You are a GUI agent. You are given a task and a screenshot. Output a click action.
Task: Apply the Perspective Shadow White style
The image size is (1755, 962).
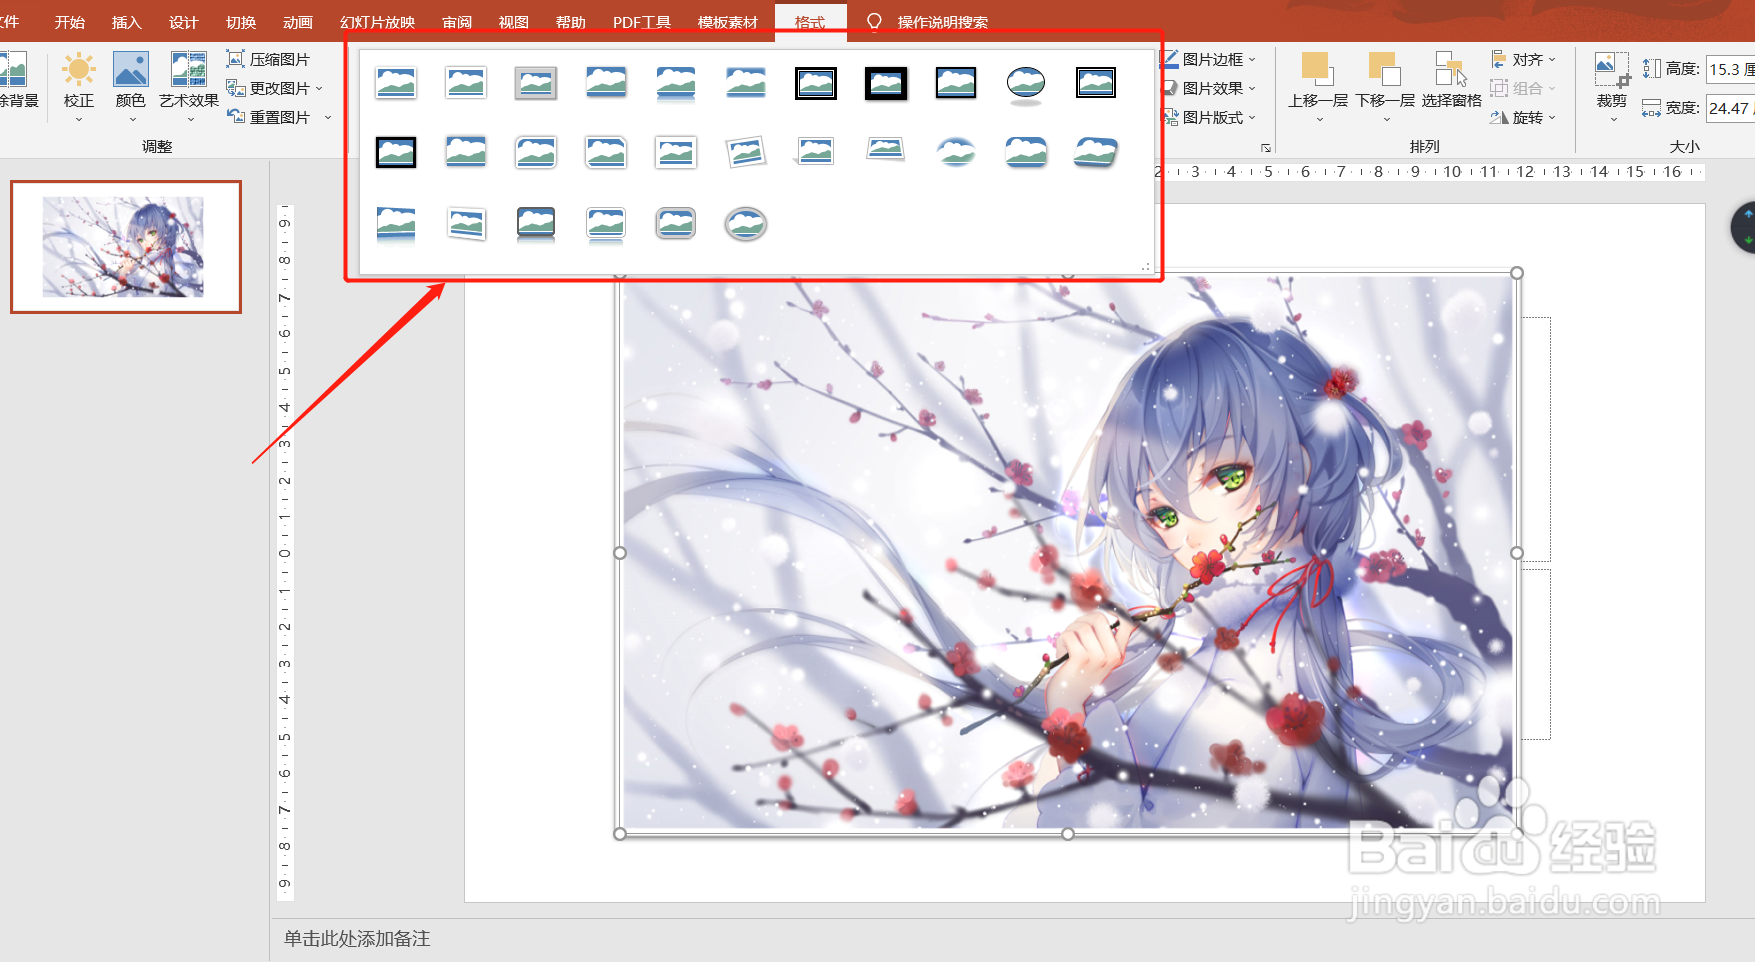click(816, 153)
